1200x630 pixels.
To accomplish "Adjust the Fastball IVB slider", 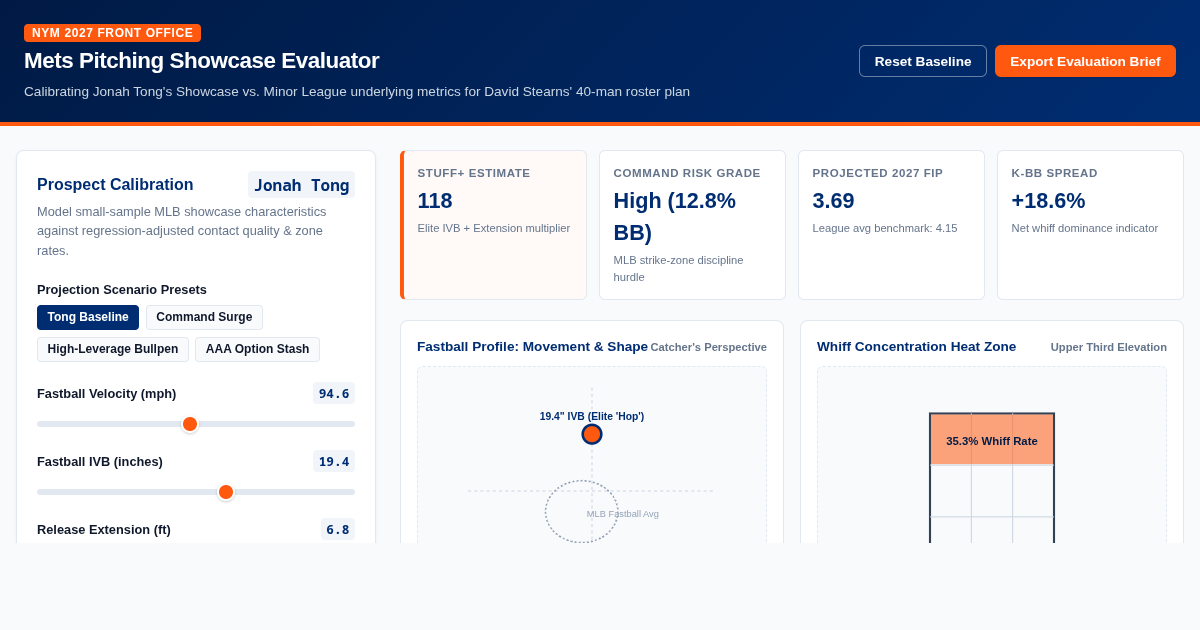I will (196, 492).
